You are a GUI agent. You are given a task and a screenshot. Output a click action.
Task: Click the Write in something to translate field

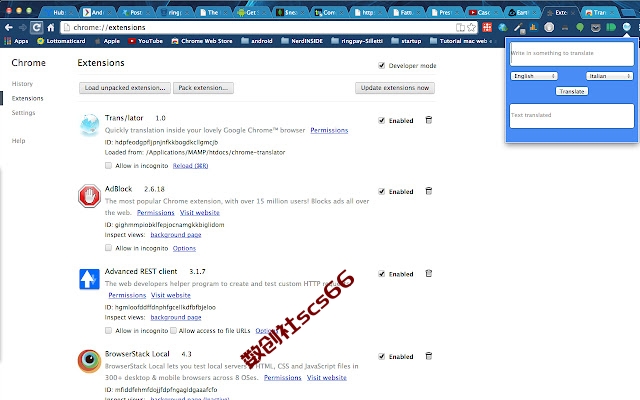tap(572, 53)
